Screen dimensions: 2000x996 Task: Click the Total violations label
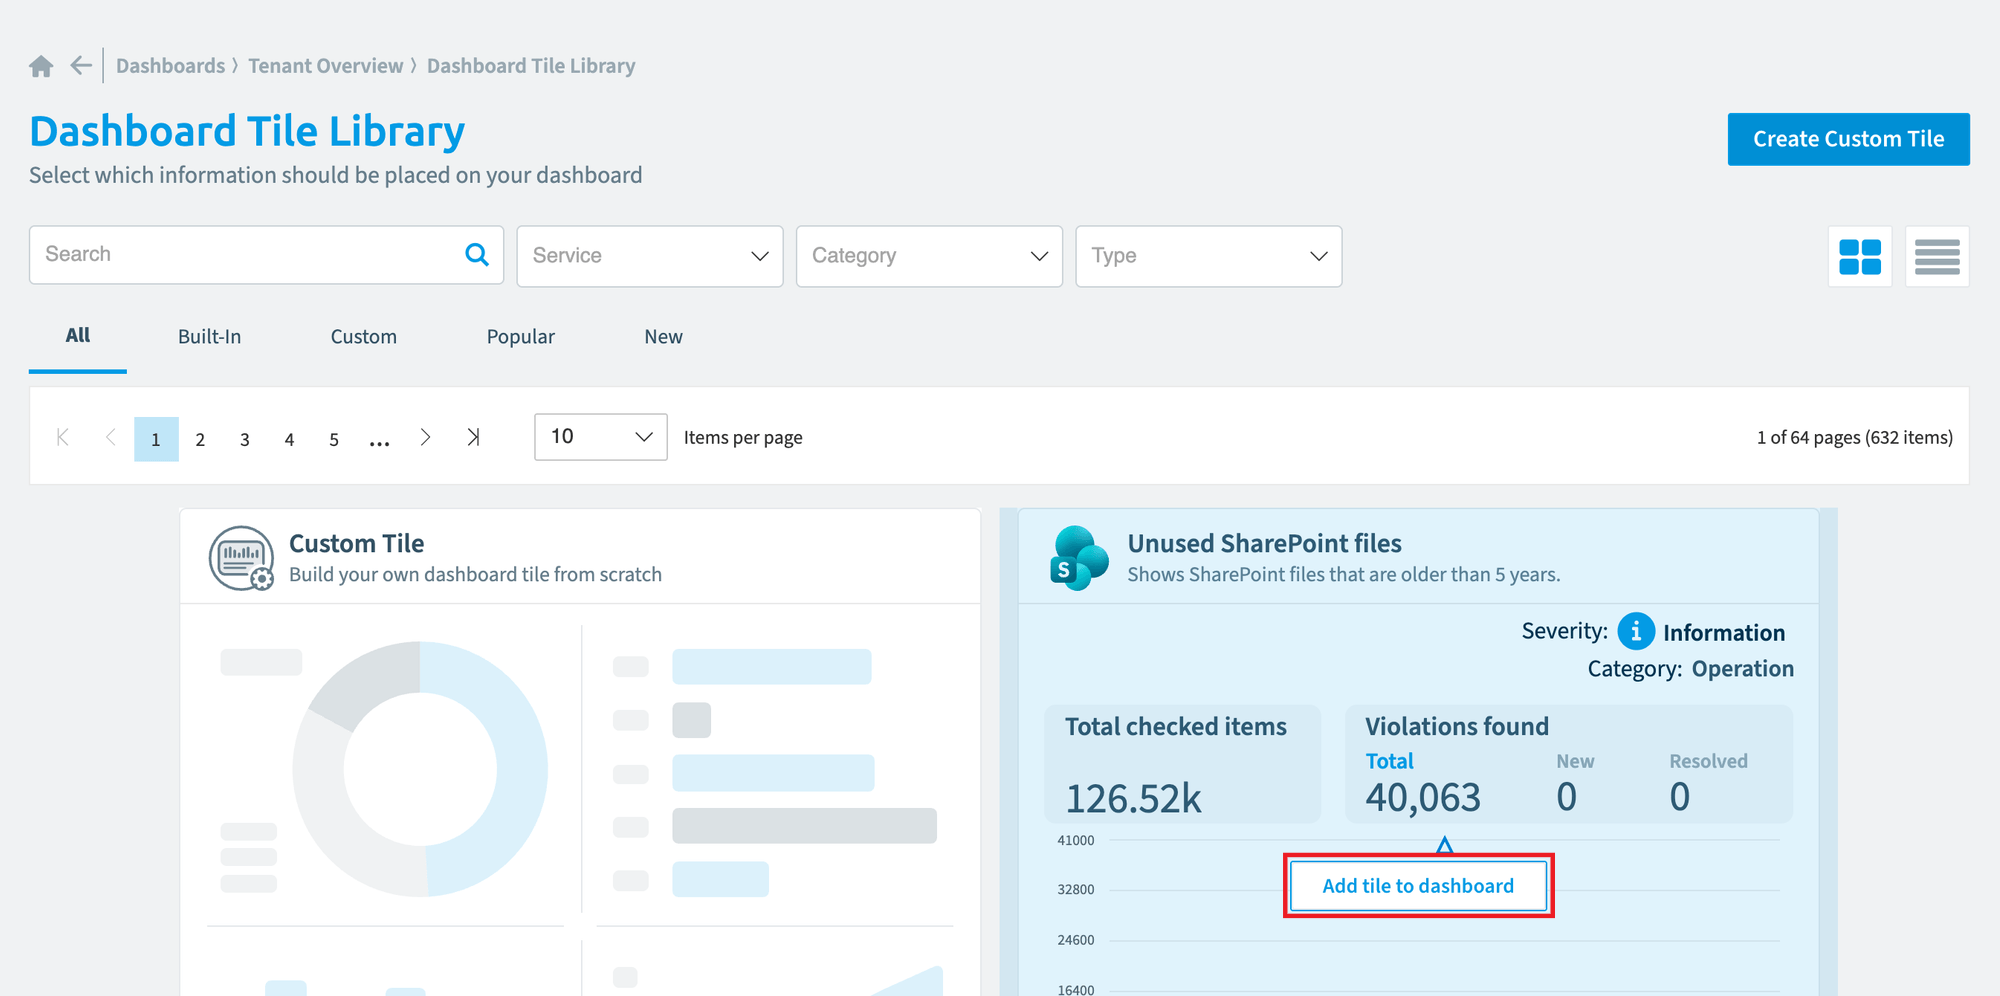[1389, 761]
